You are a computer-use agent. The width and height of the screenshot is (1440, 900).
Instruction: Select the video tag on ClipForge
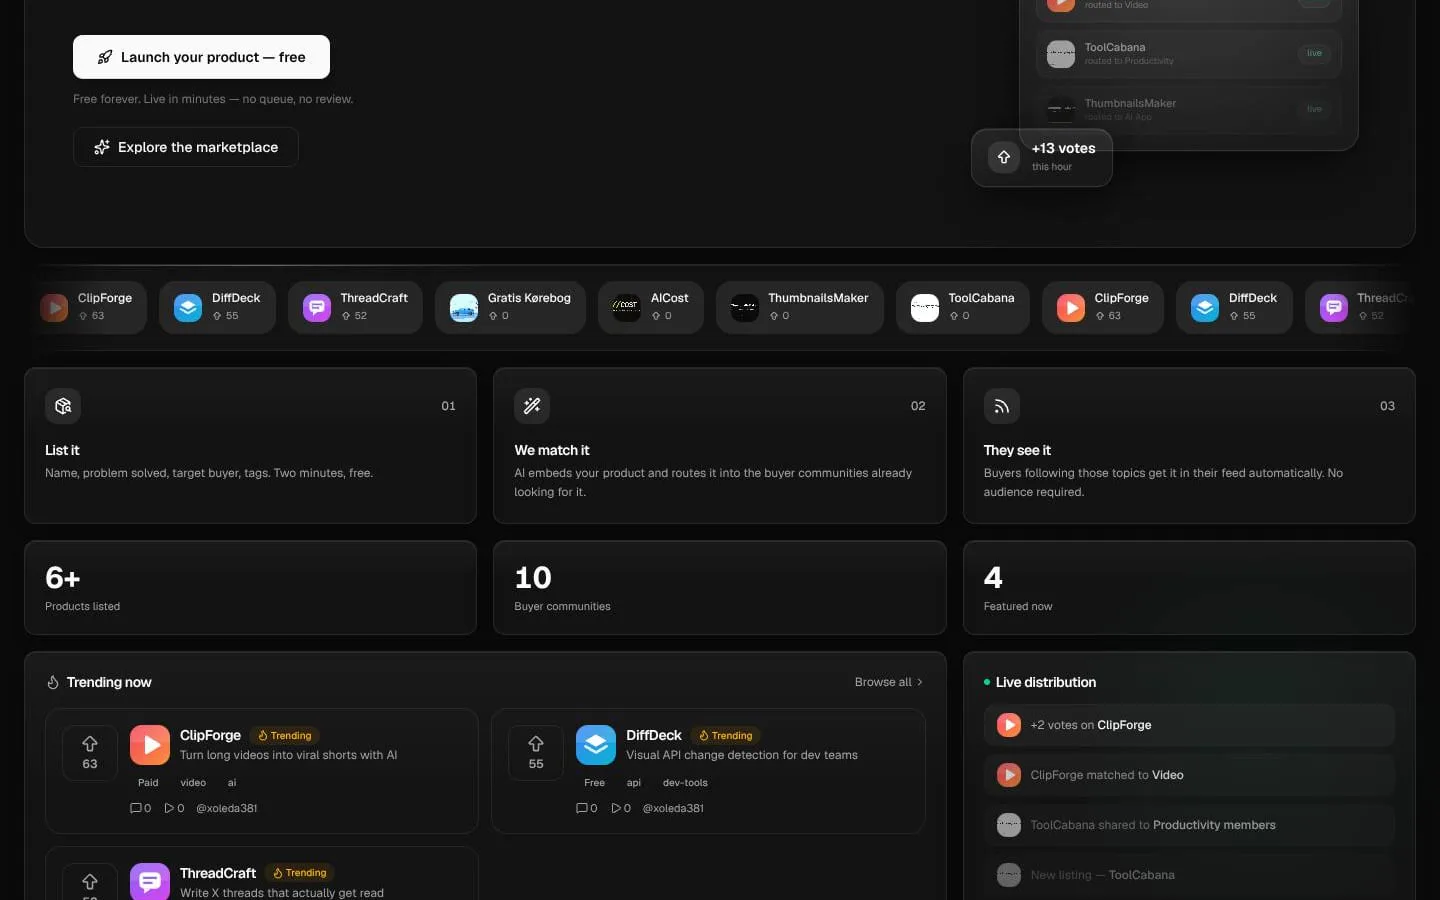[193, 783]
